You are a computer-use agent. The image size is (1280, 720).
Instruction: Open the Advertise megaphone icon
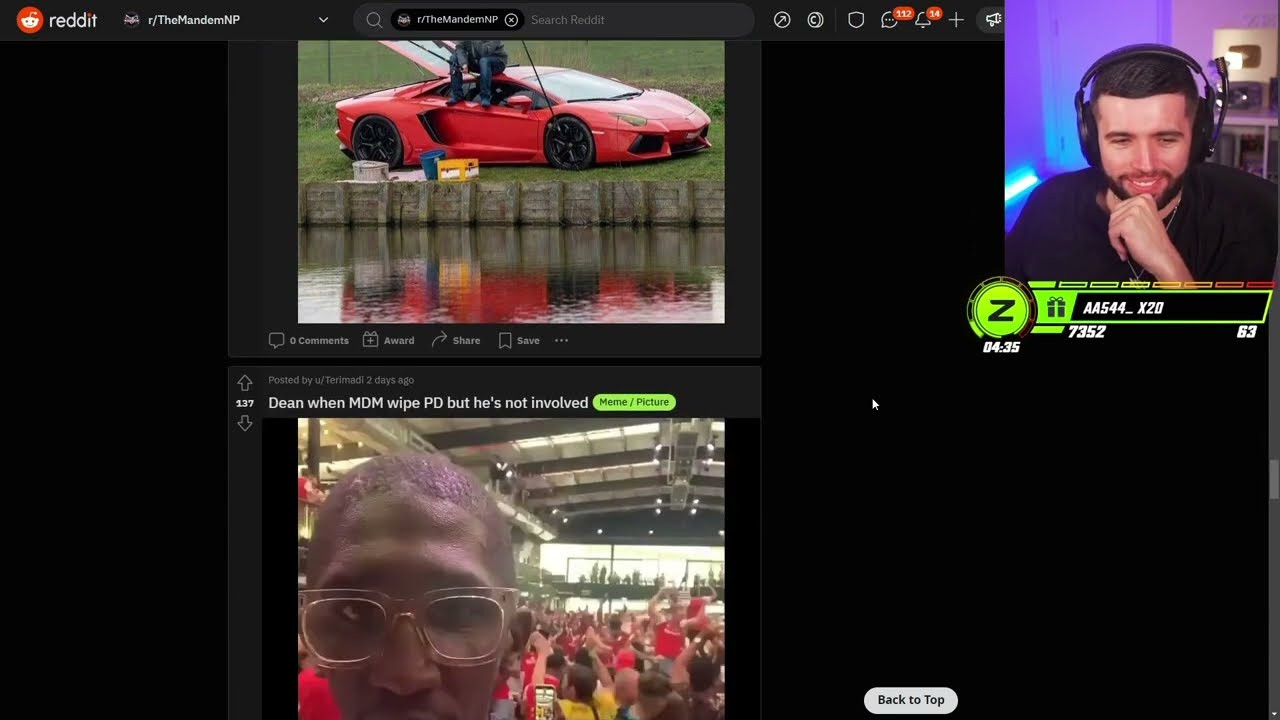(993, 20)
